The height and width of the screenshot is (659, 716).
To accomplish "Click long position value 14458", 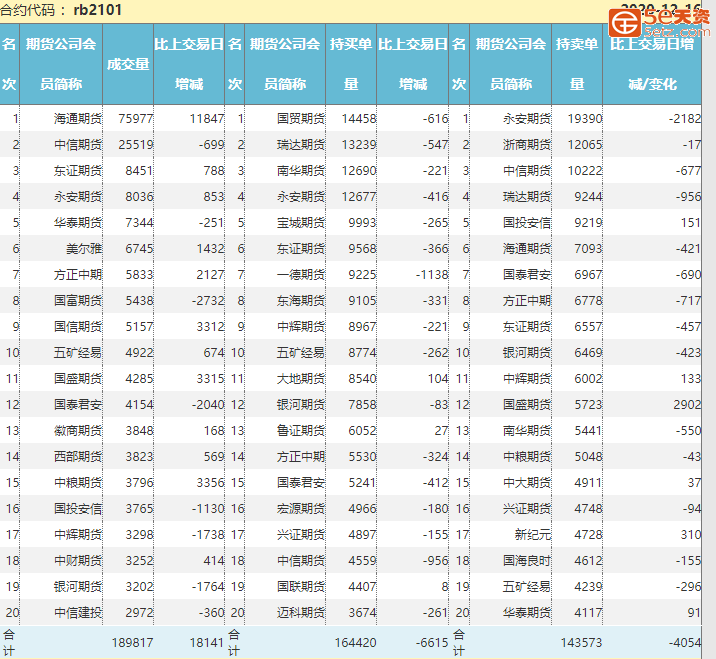I will (359, 119).
